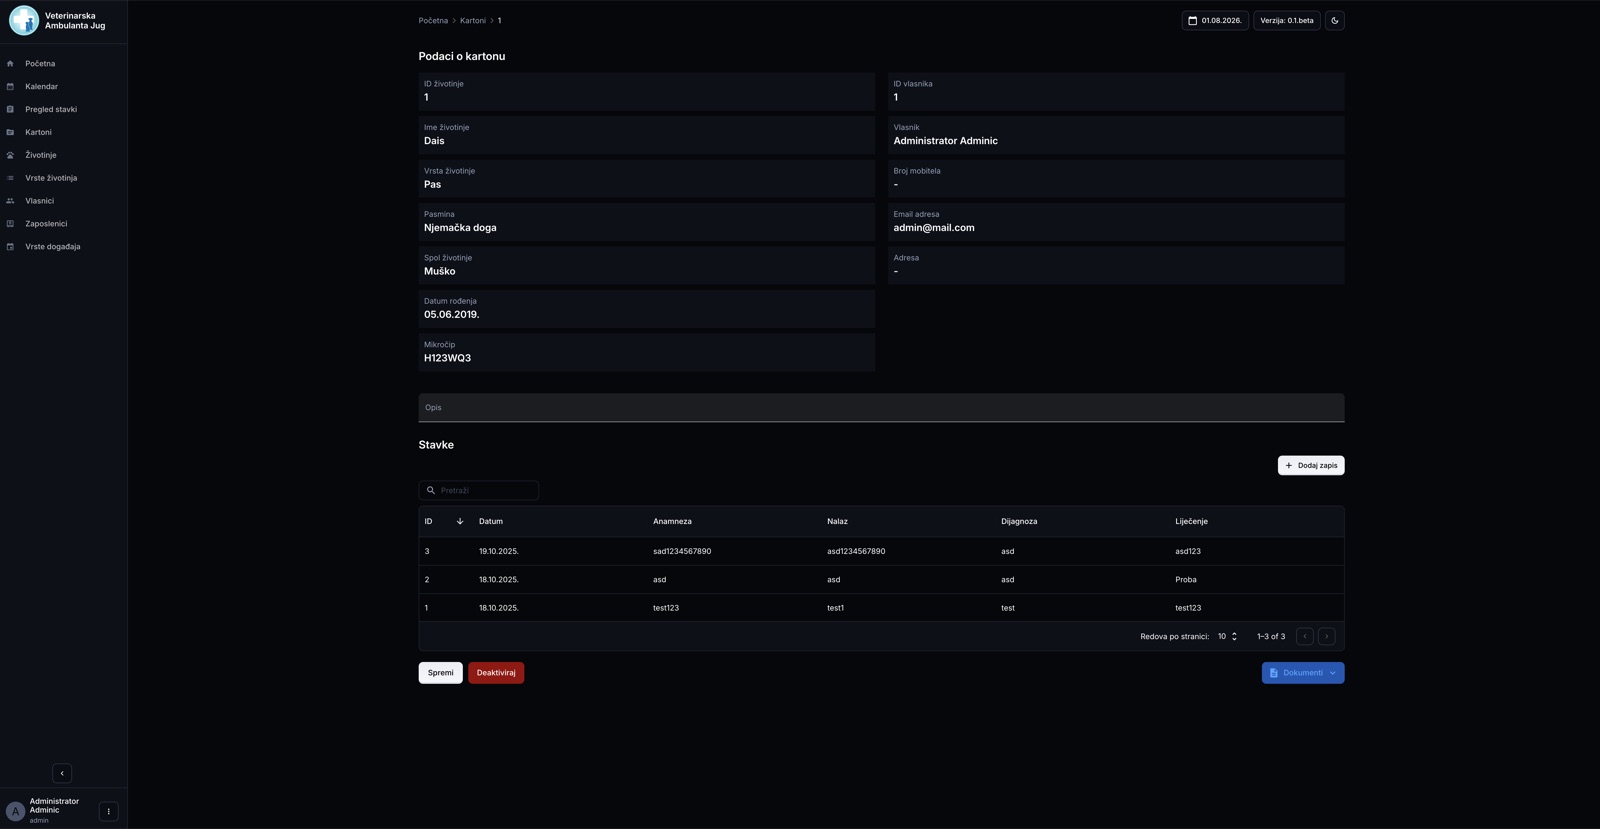Click the calendar icon next to 01.08.2026.
Screen dimensions: 1600x829
click(1192, 20)
